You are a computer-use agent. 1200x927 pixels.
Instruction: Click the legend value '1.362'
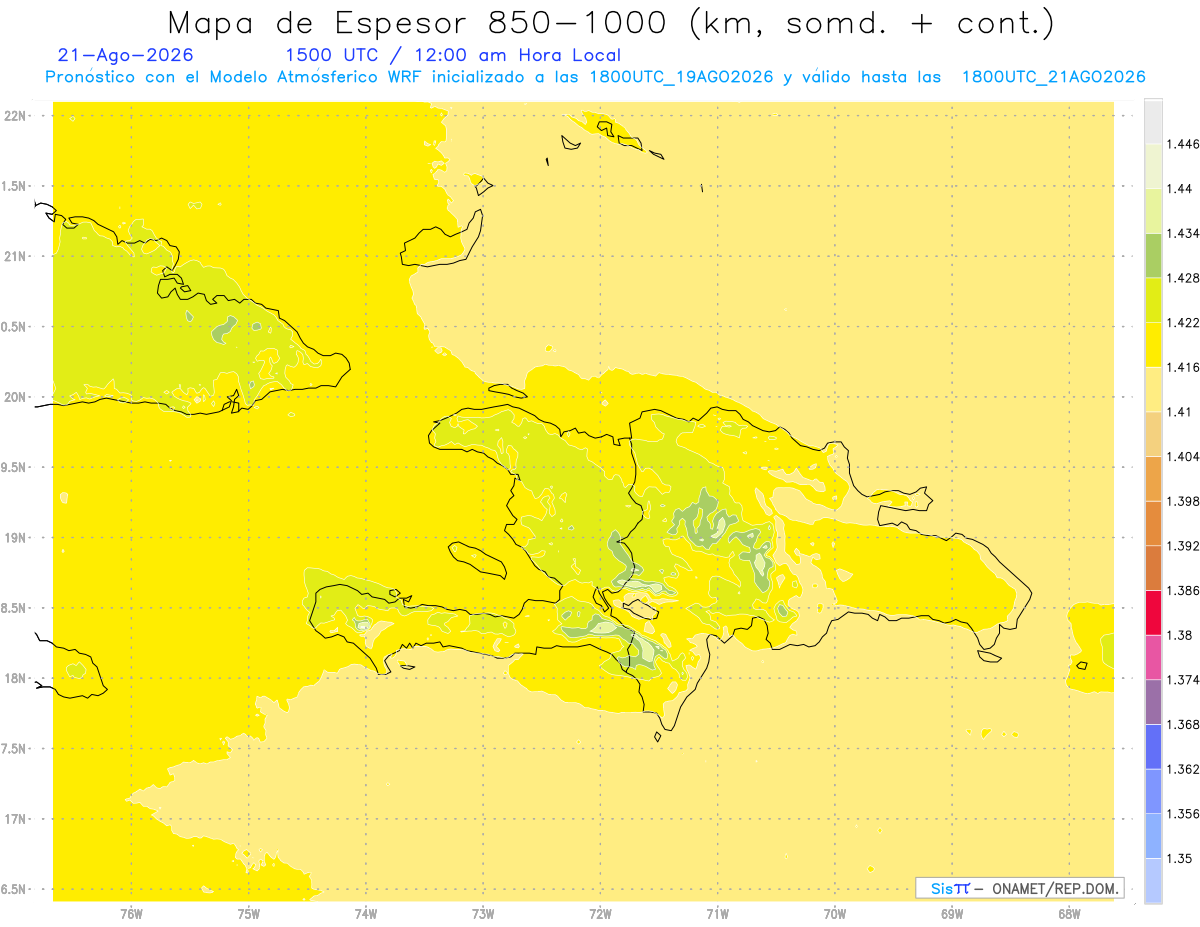(x=1183, y=769)
